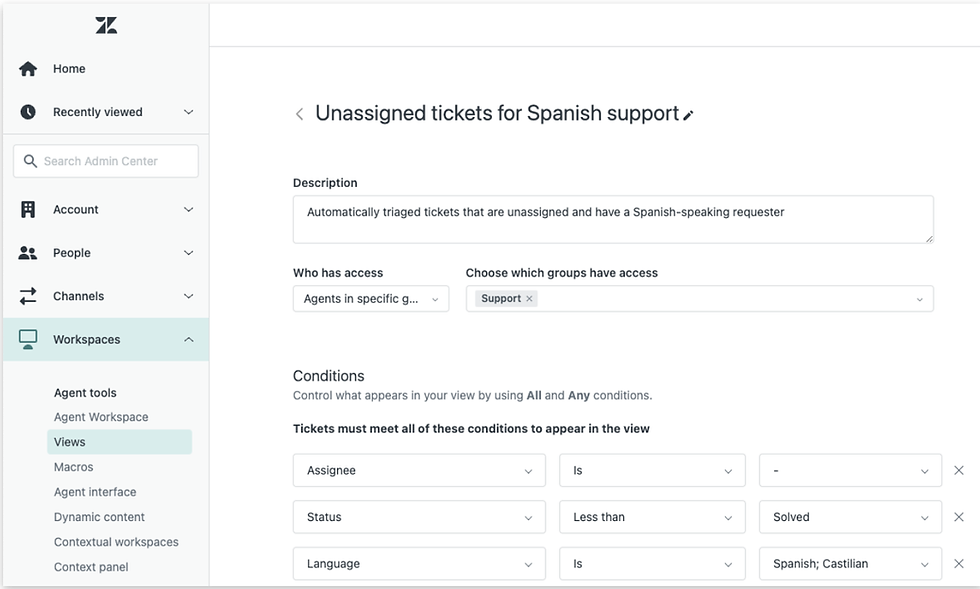Remove the Language condition row
Image resolution: width=980 pixels, height=589 pixels.
click(959, 563)
